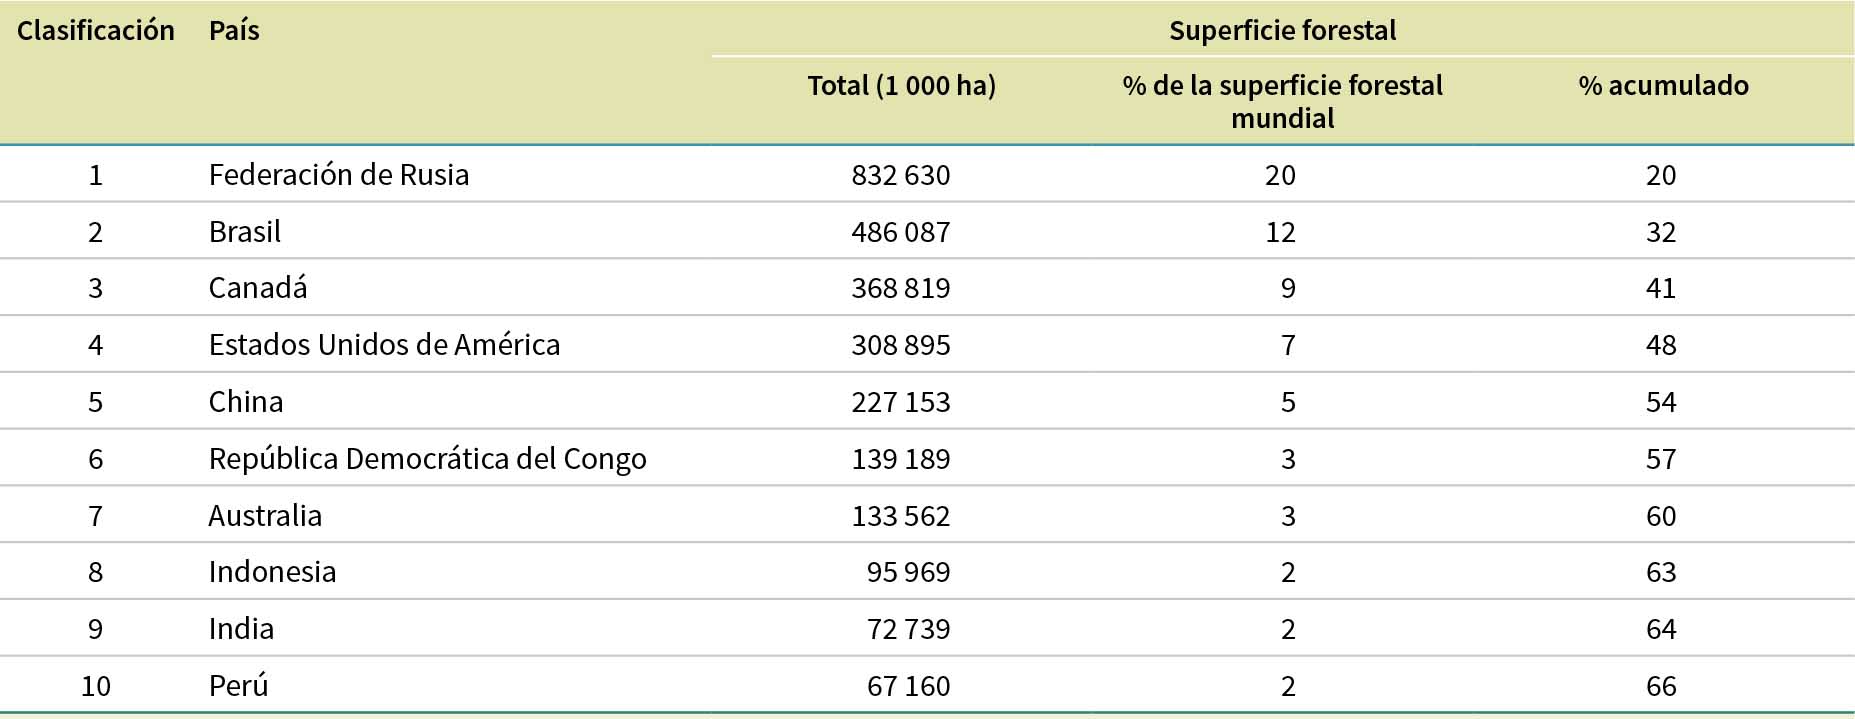This screenshot has height=719, width=1855.
Task: Select the 486 087 total value
Action: (900, 232)
